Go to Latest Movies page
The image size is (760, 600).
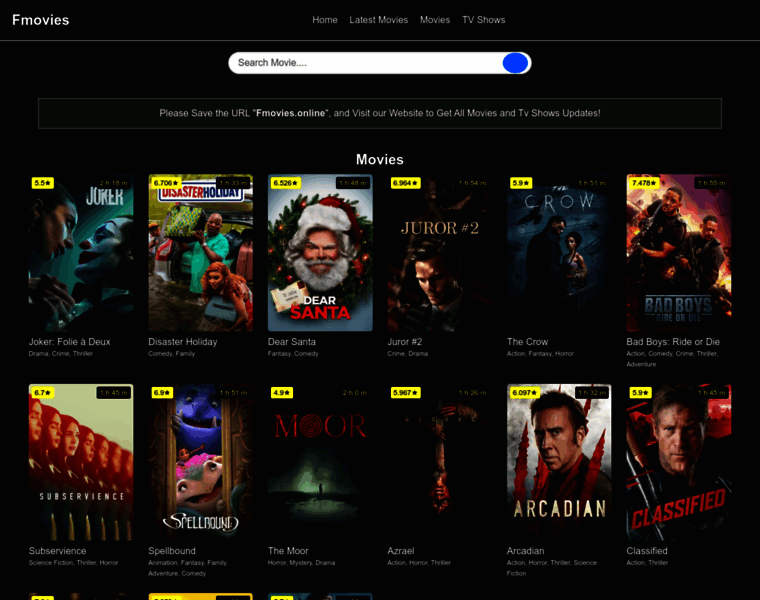(x=379, y=20)
